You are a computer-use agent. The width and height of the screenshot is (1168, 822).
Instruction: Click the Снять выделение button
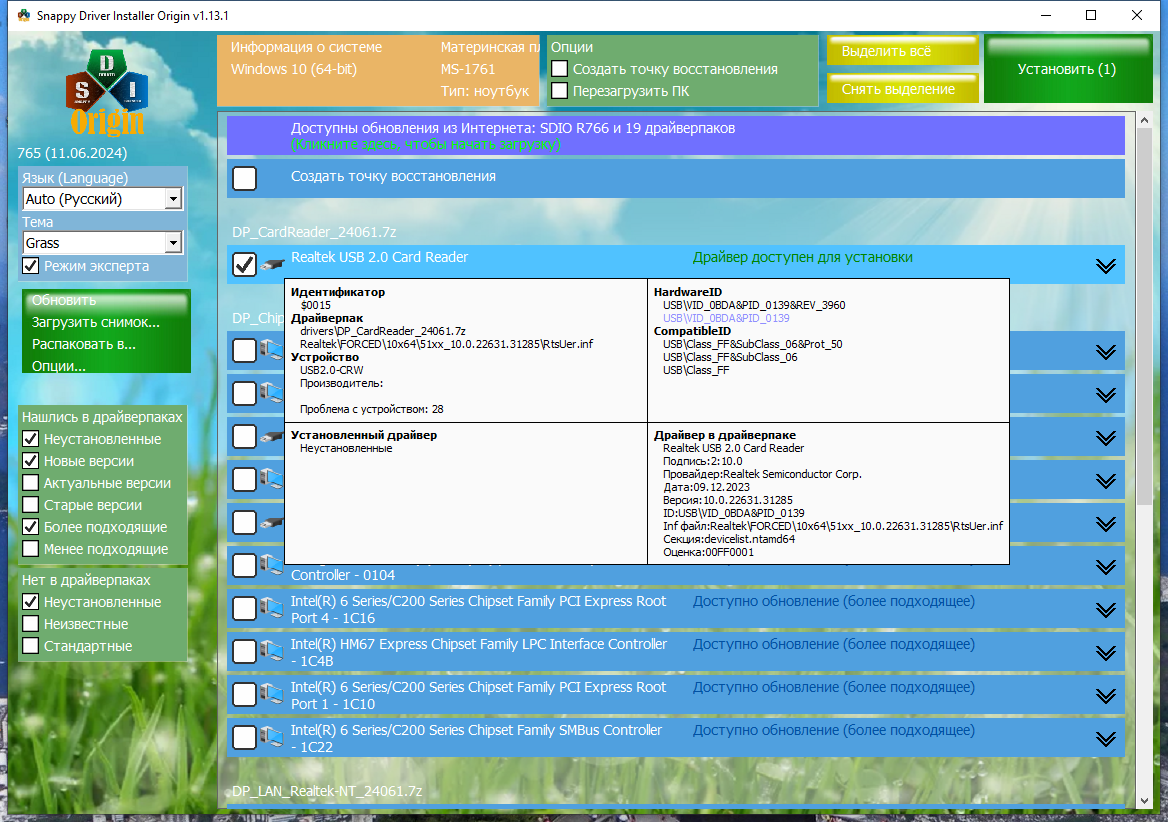click(x=902, y=89)
